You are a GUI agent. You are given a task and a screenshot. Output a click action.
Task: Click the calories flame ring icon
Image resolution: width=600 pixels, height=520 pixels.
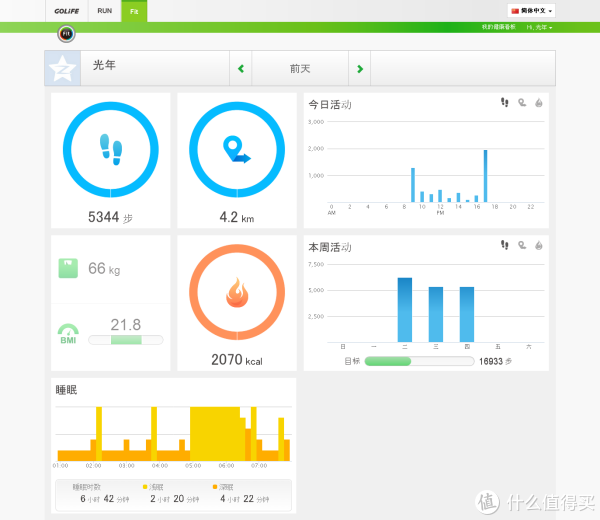pos(237,294)
